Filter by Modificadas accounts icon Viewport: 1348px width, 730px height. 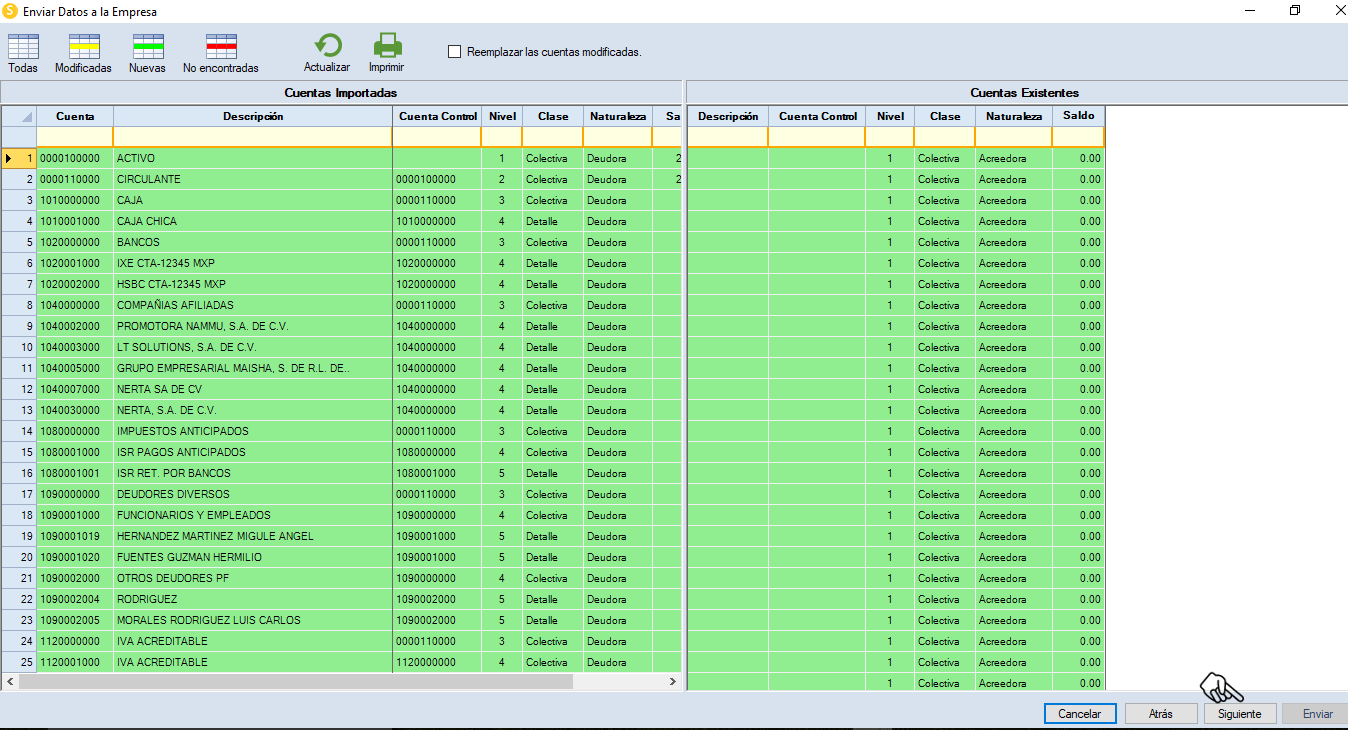pyautogui.click(x=83, y=47)
